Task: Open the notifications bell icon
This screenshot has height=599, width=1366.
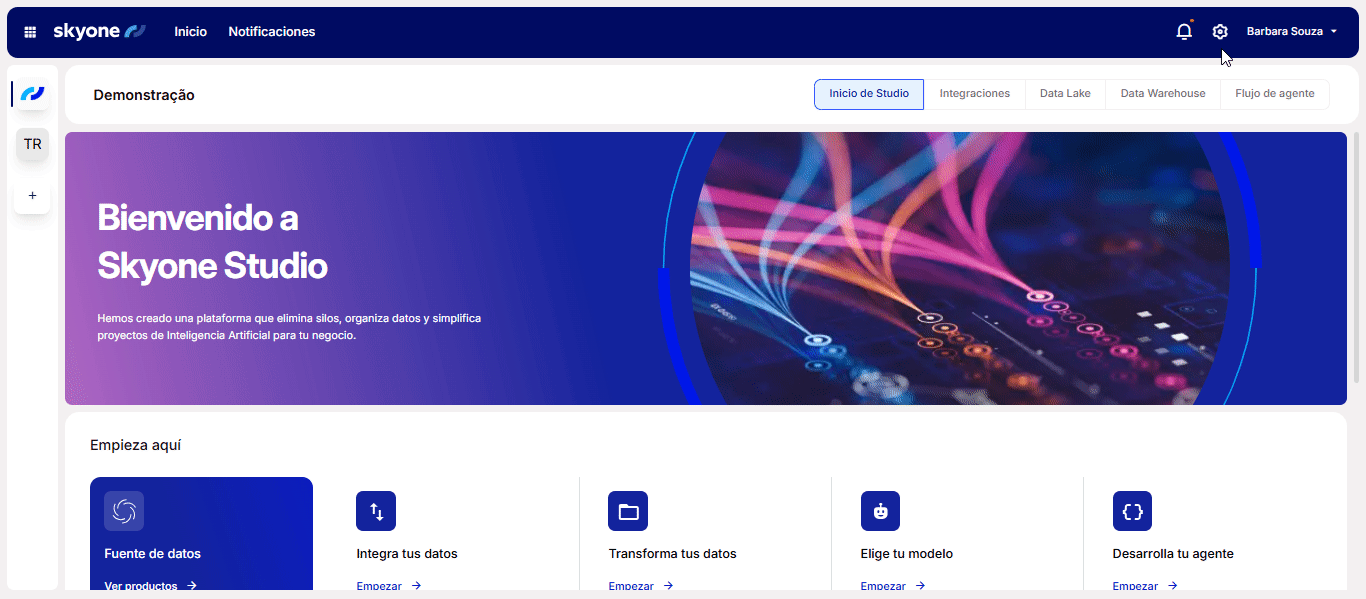Action: pyautogui.click(x=1184, y=32)
